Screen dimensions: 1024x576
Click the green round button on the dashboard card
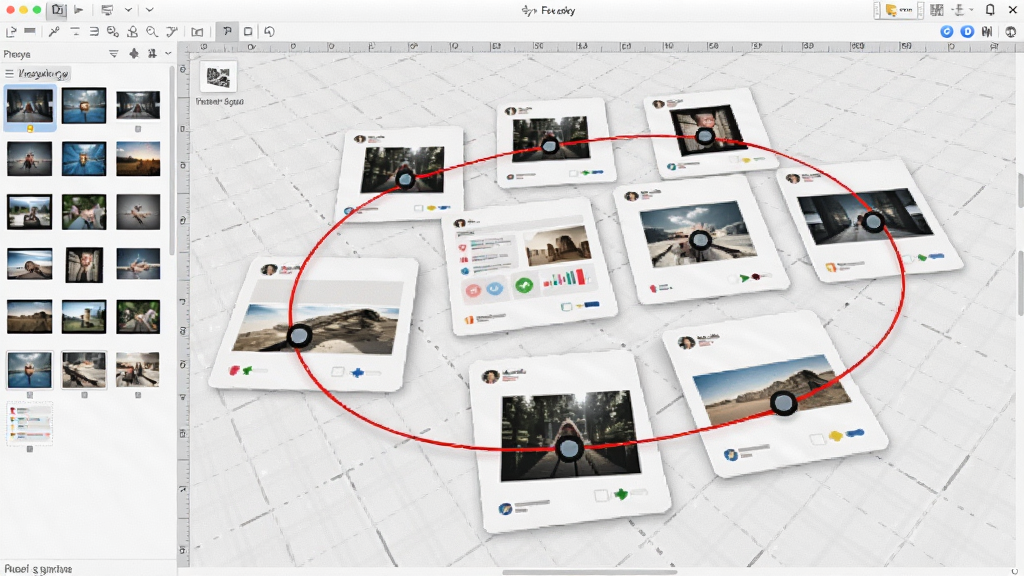[x=524, y=285]
